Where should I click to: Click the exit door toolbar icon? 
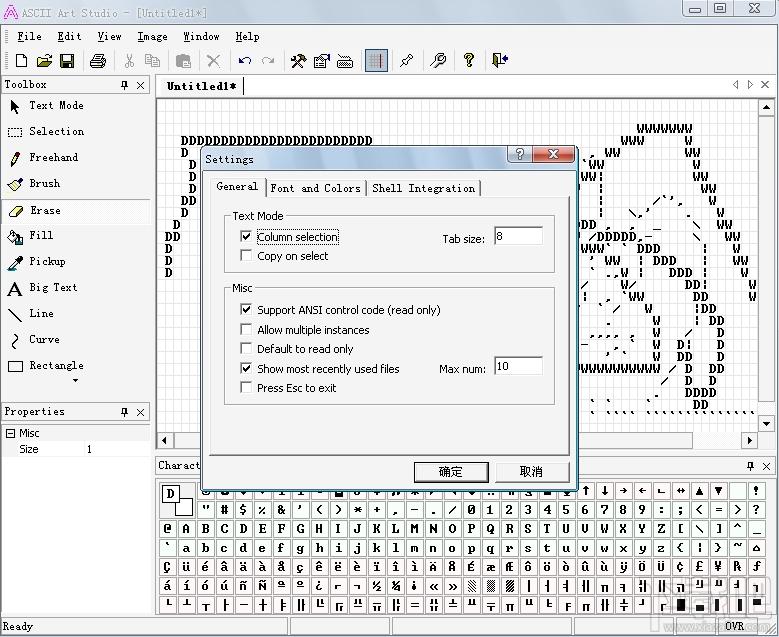tap(500, 60)
